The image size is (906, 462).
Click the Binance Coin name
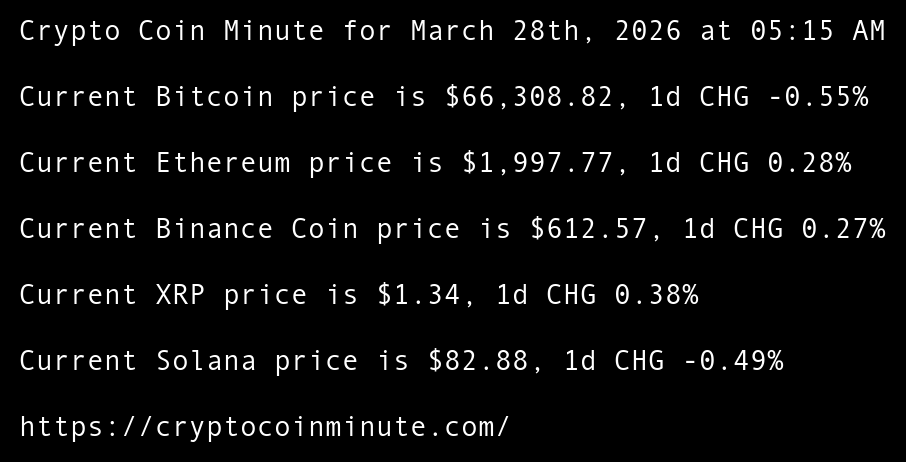tap(257, 229)
